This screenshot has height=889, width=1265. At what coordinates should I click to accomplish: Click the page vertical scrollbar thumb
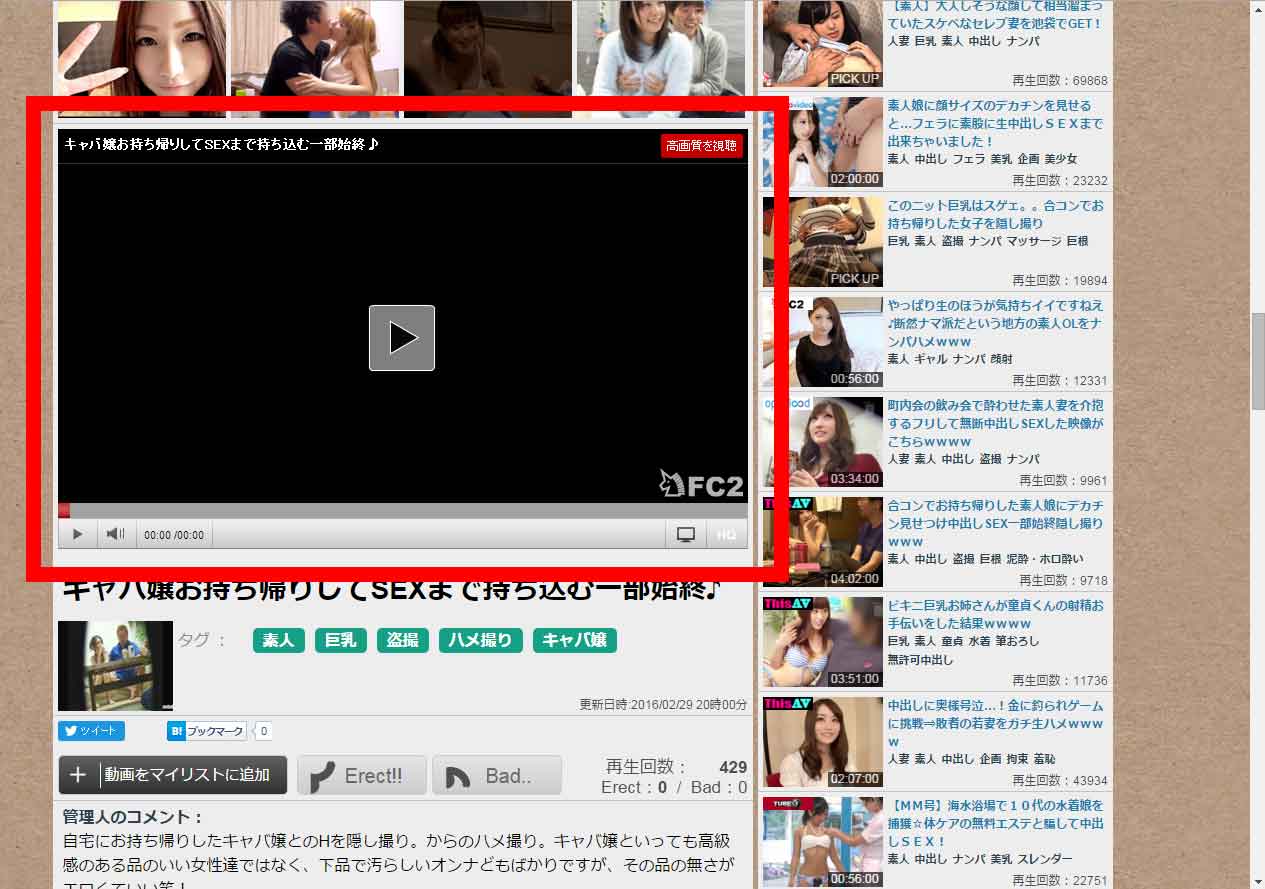tap(1257, 360)
